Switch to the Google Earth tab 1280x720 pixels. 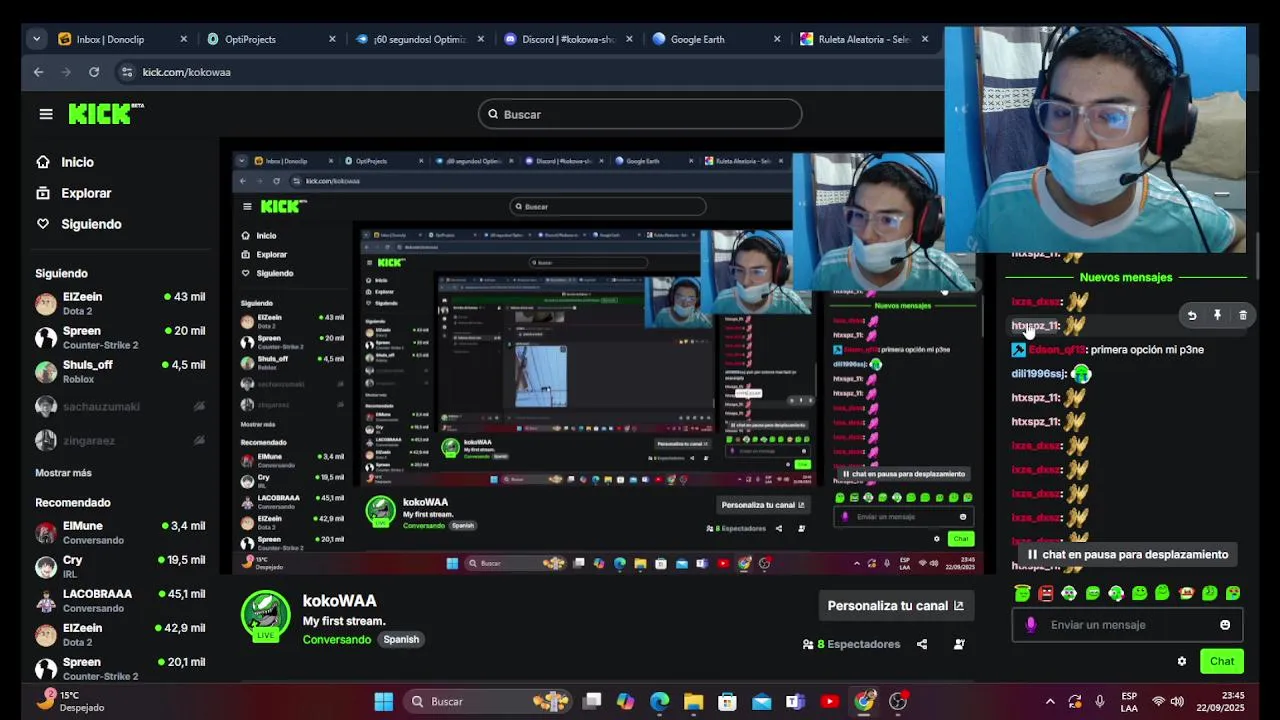click(x=717, y=39)
